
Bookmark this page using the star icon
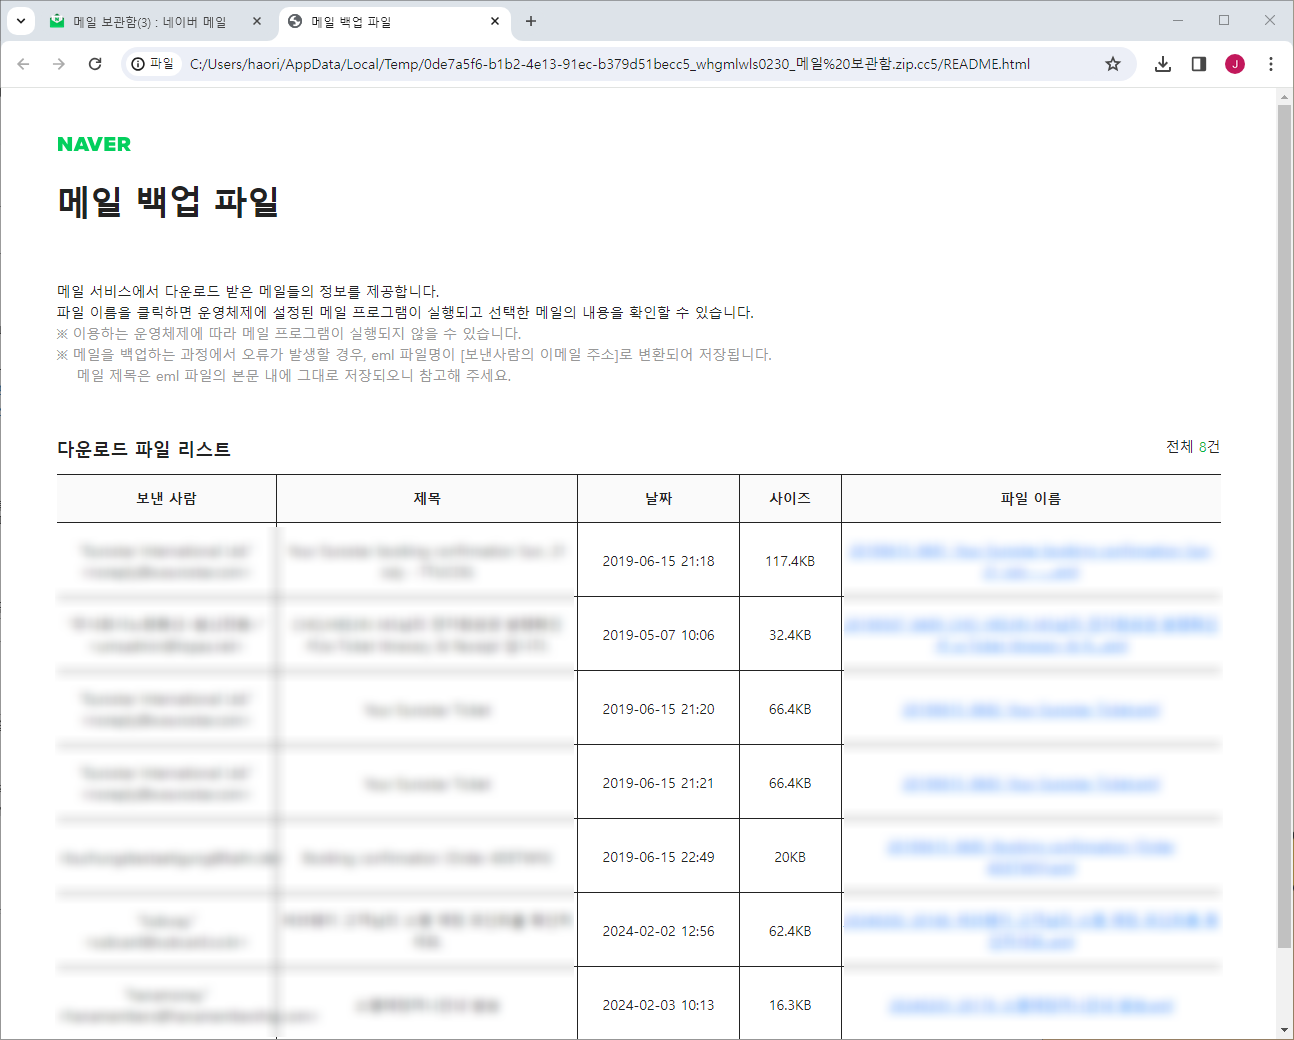1113,63
